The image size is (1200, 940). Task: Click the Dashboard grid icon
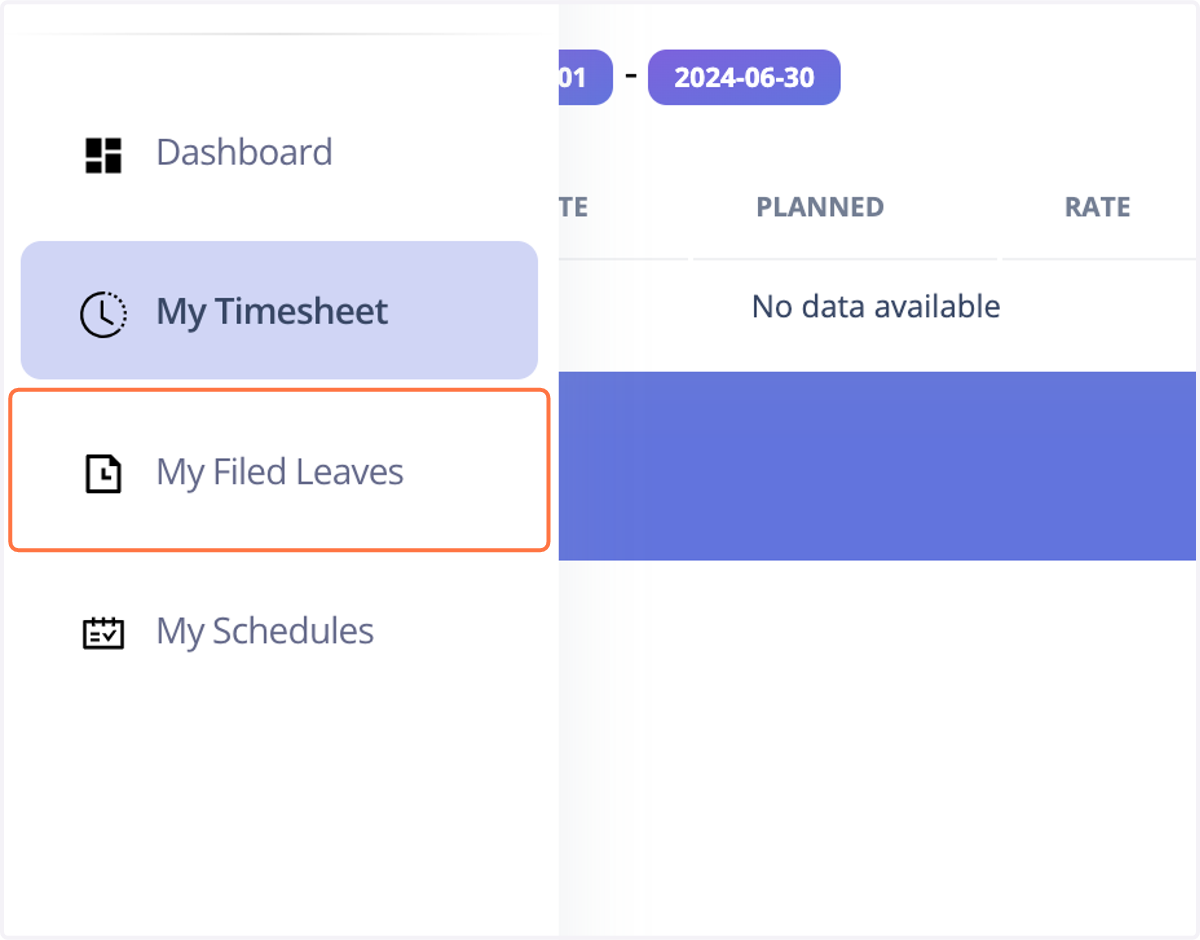(103, 155)
